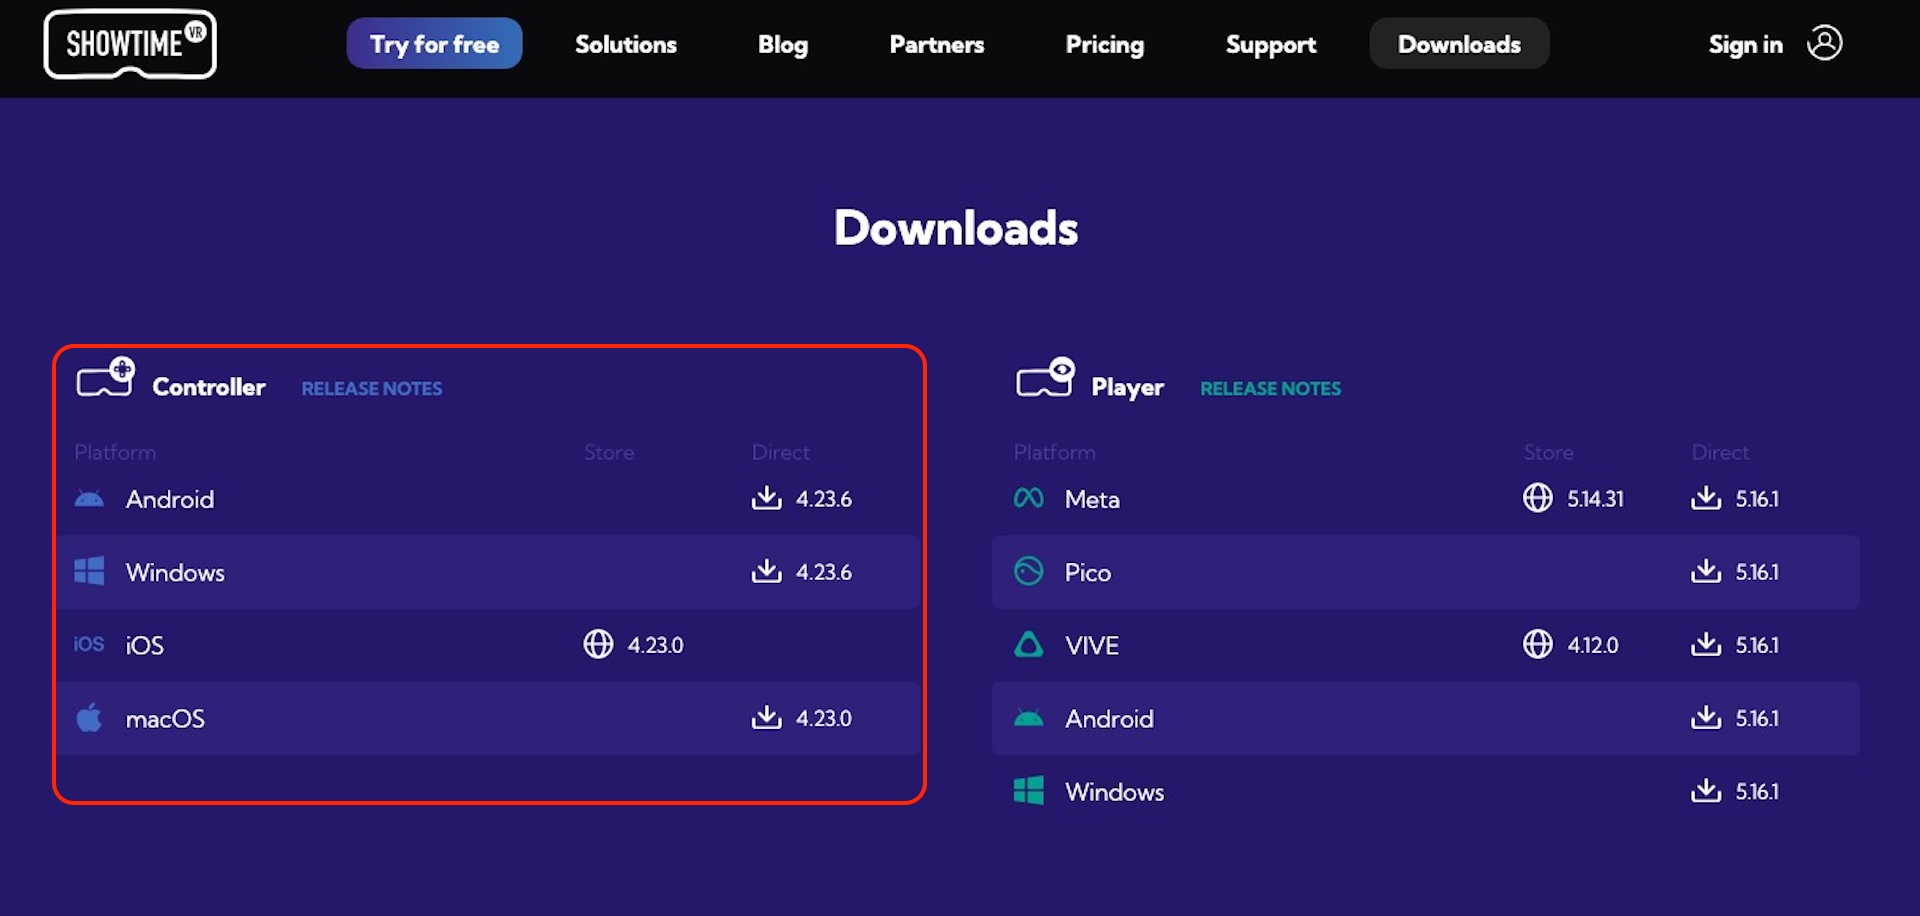Screen dimensions: 1920x916
Task: Open iOS Controller store globe icon
Action: pos(598,644)
